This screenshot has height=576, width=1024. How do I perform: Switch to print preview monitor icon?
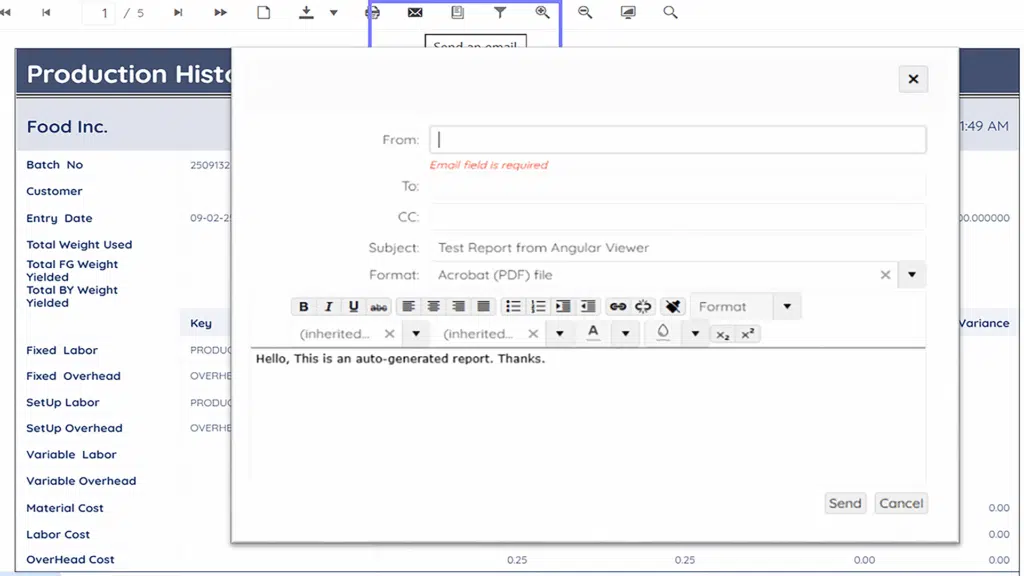(x=628, y=12)
